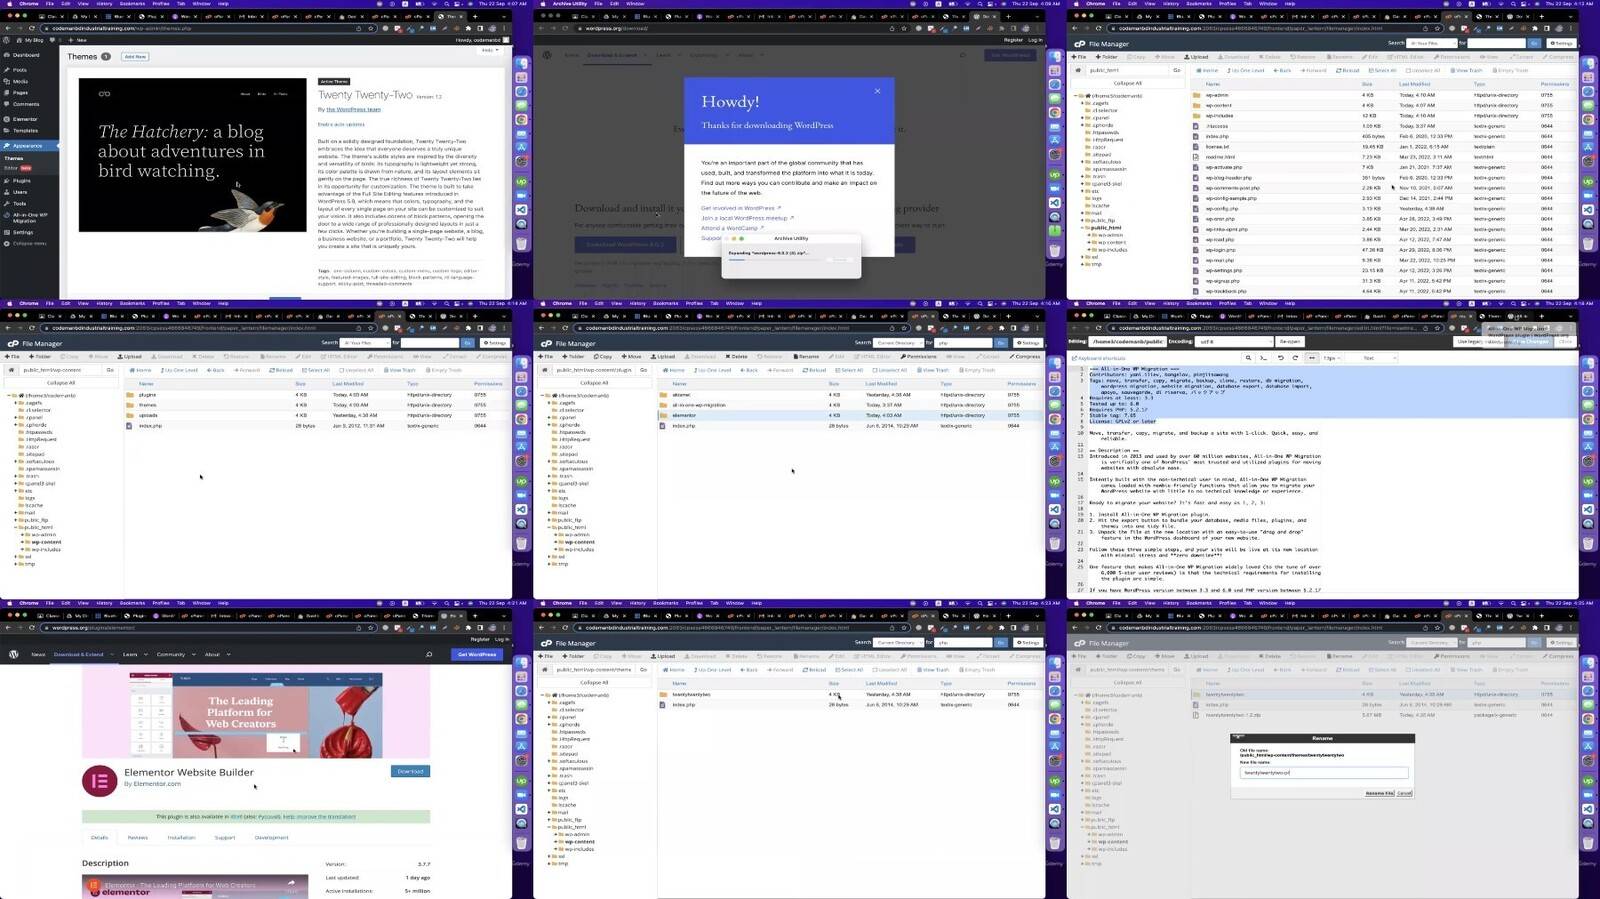Open Tools in the WordPress admin sidebar
Image resolution: width=1600 pixels, height=899 pixels.
[x=20, y=203]
